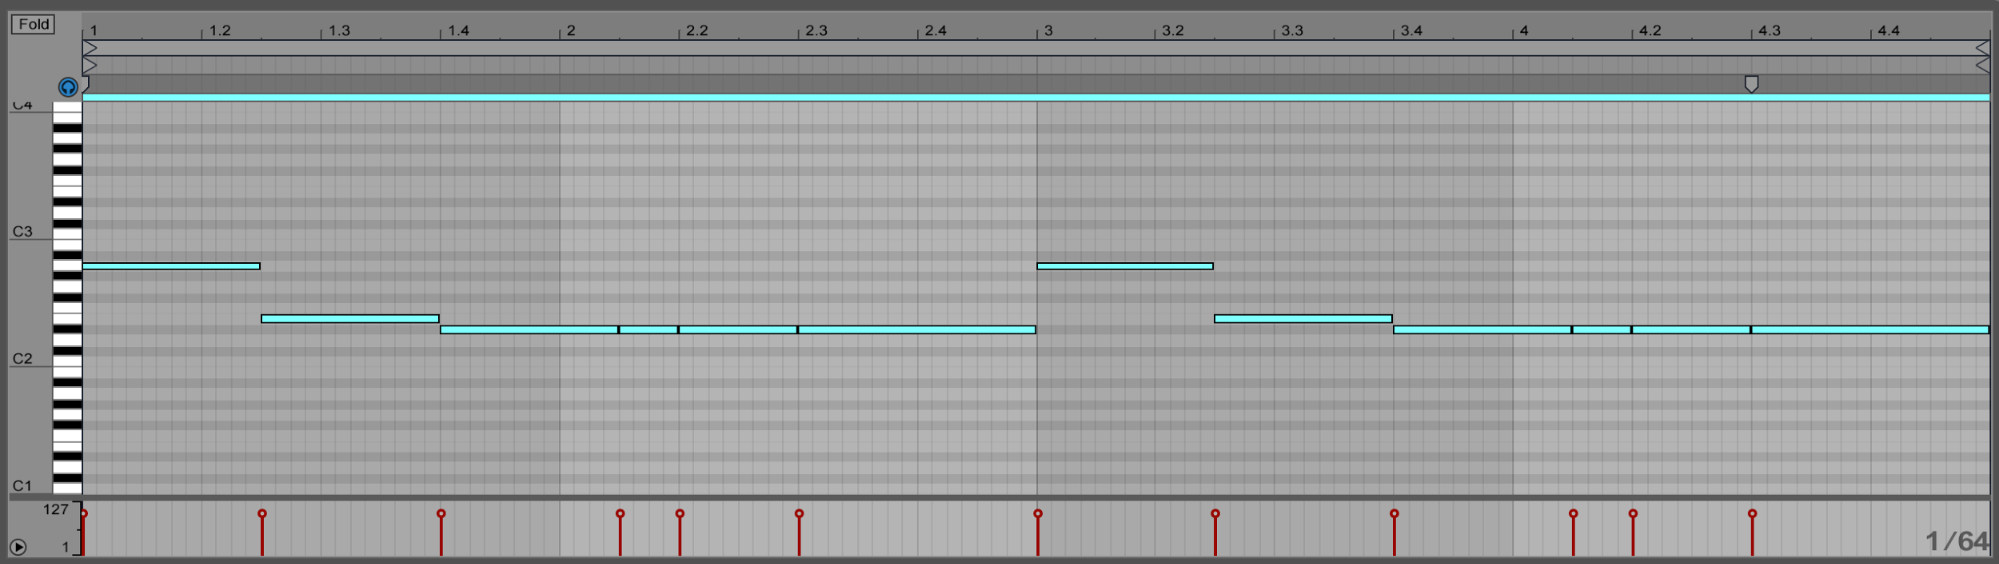Click the ruler at beat 1.4
This screenshot has width=1999, height=564.
[x=458, y=30]
